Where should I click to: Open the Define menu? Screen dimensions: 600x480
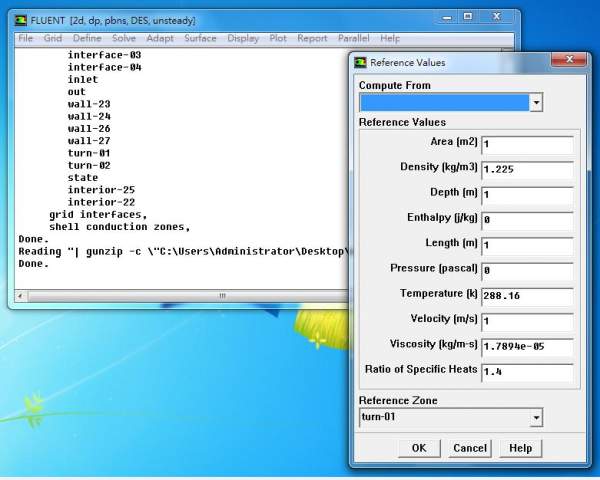click(87, 38)
